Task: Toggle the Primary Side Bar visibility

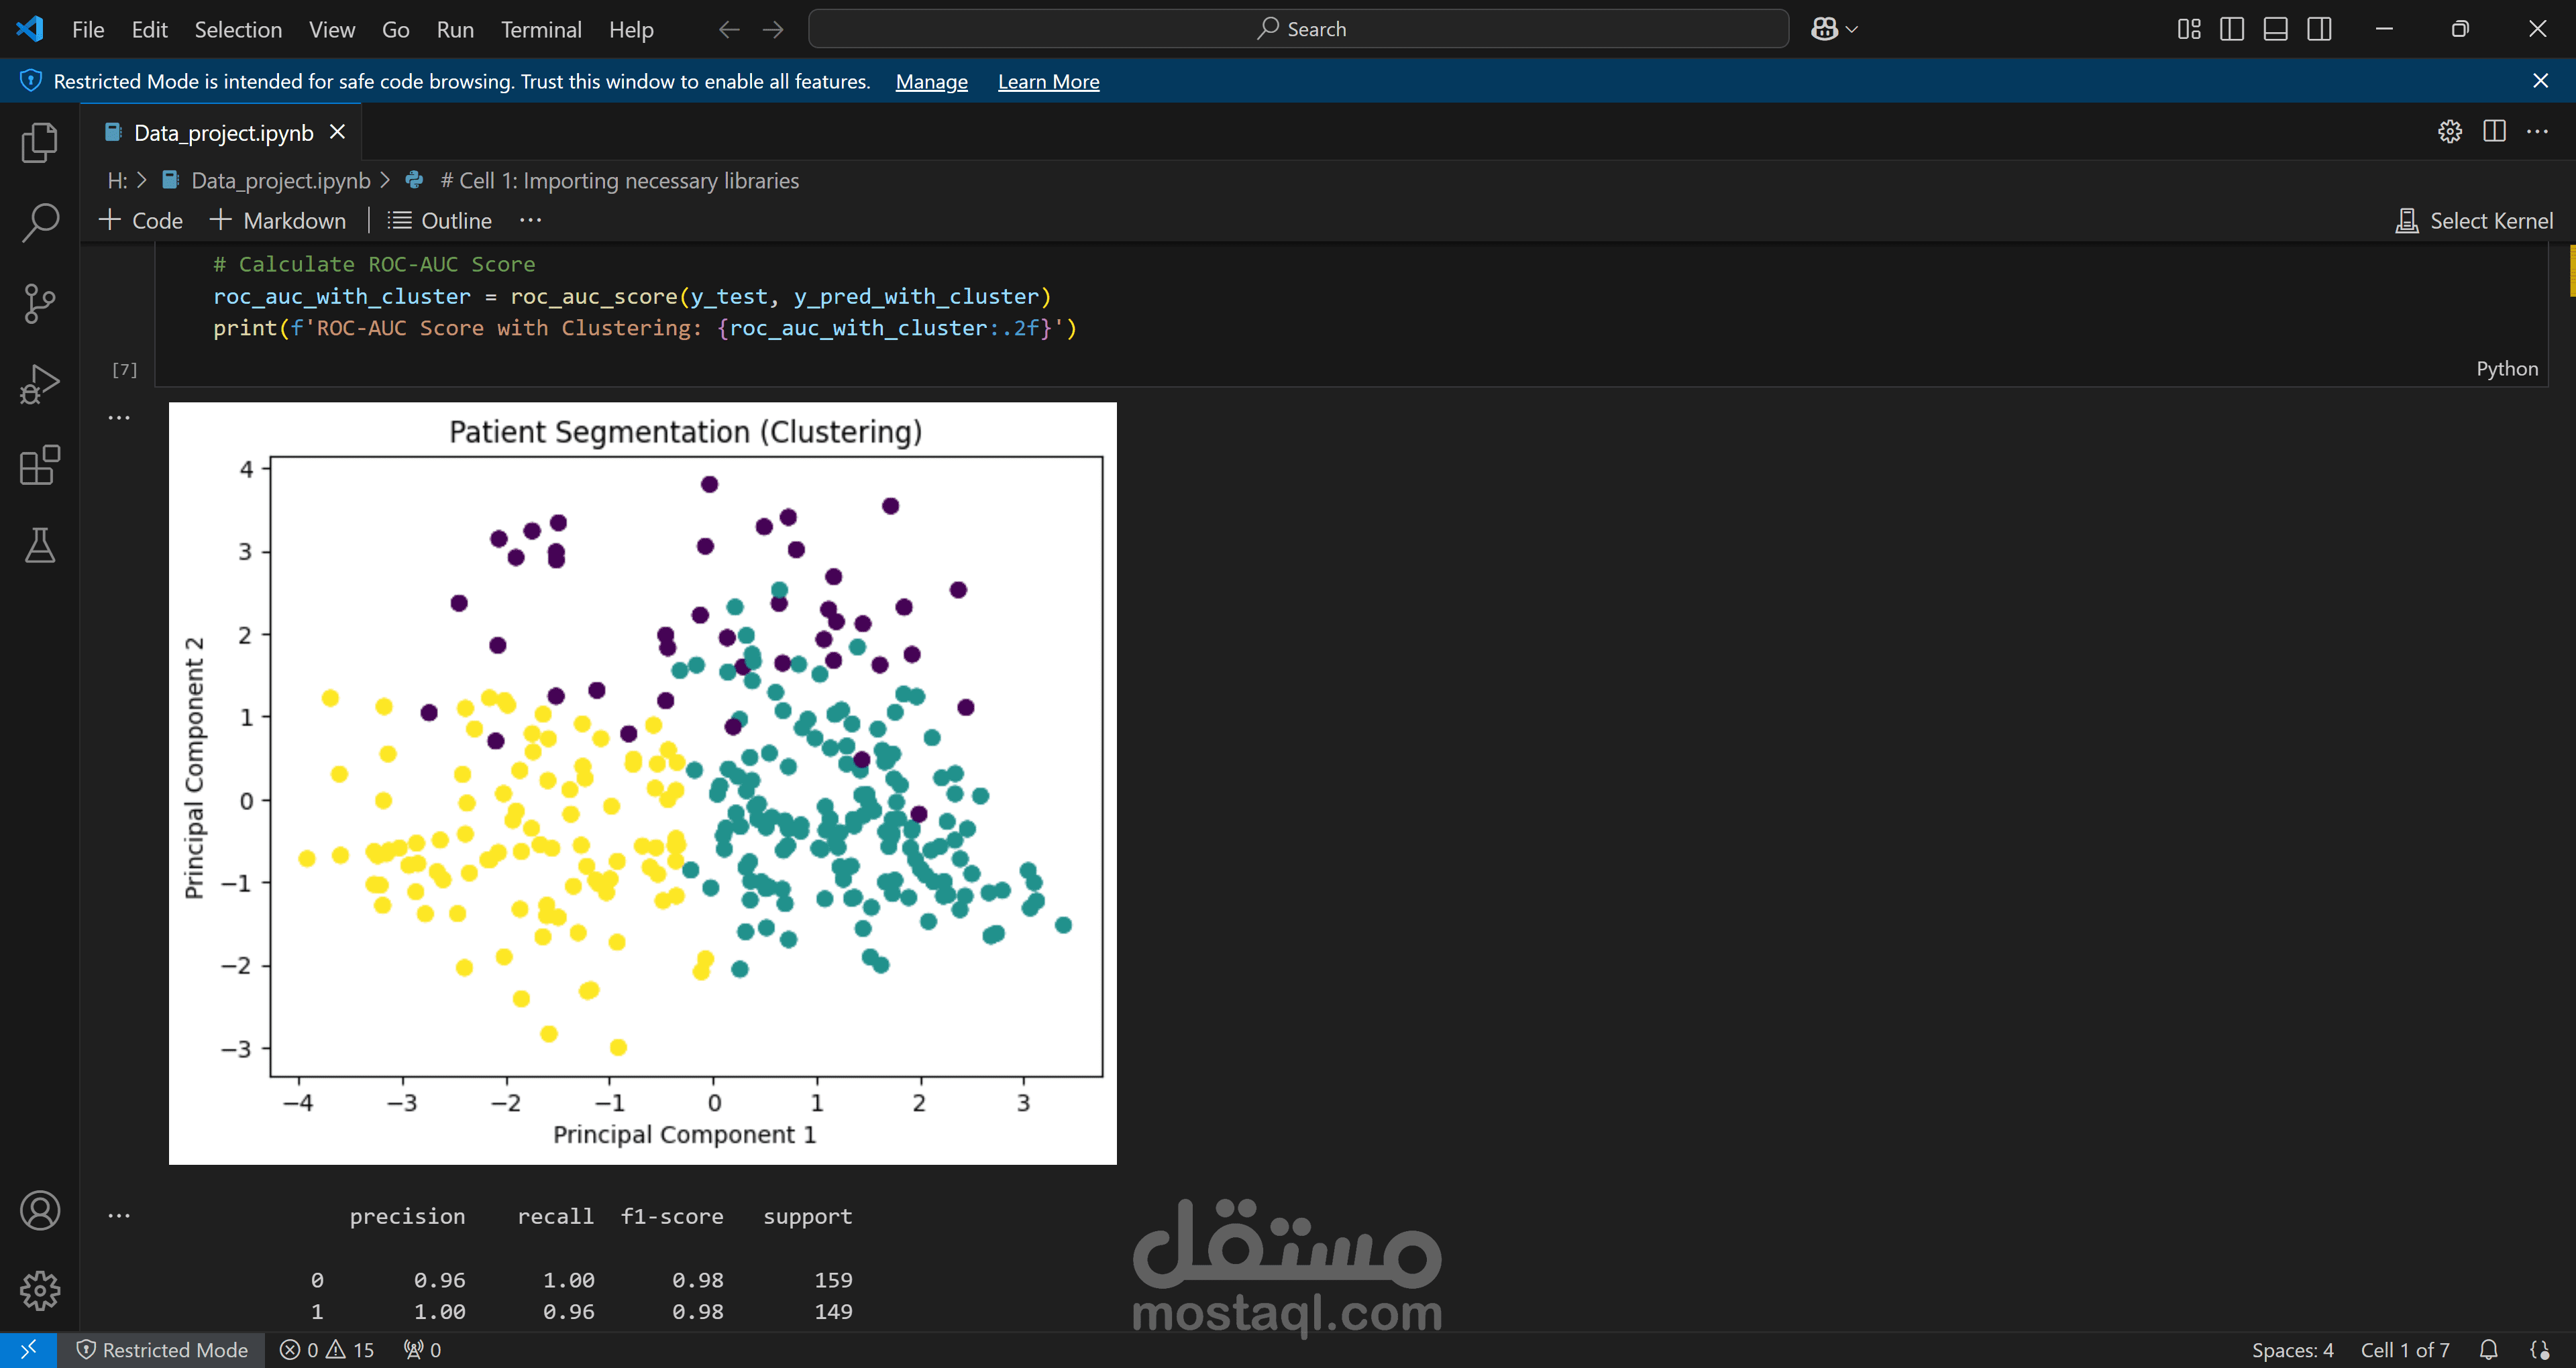Action: 2232,29
